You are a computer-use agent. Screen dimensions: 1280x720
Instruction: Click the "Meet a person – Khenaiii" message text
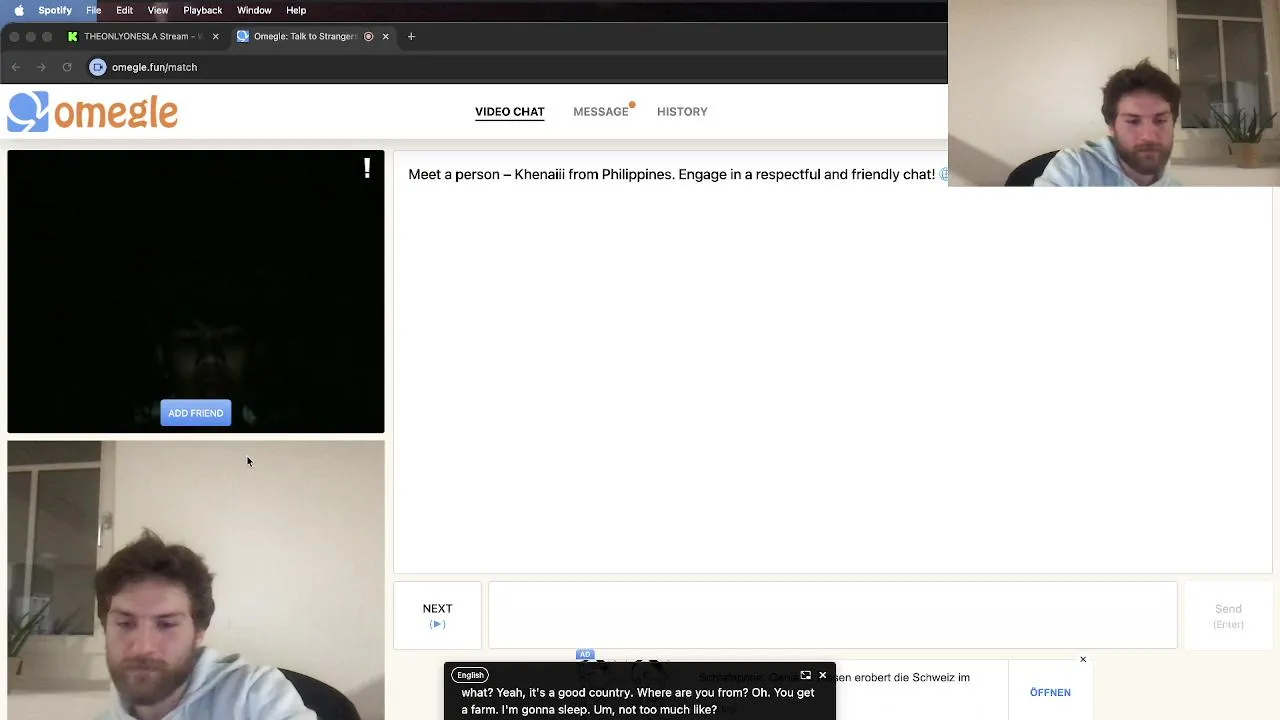click(x=671, y=174)
